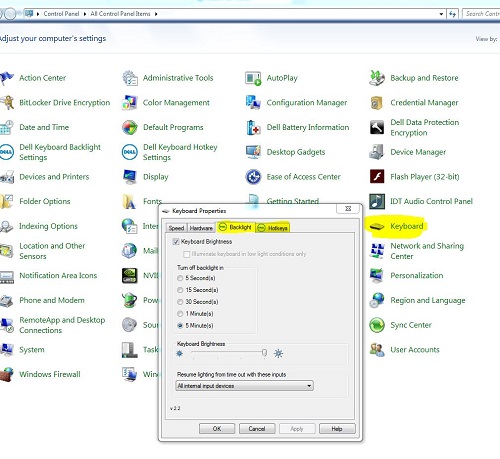Click Control Panel in the breadcrumb
This screenshot has height=459, width=500.
pos(61,14)
